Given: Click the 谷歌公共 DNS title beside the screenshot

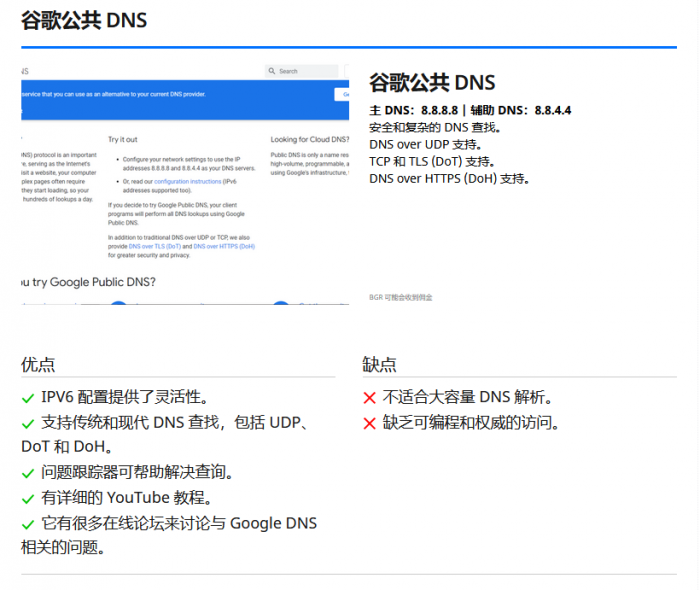Looking at the screenshot, I should point(432,83).
